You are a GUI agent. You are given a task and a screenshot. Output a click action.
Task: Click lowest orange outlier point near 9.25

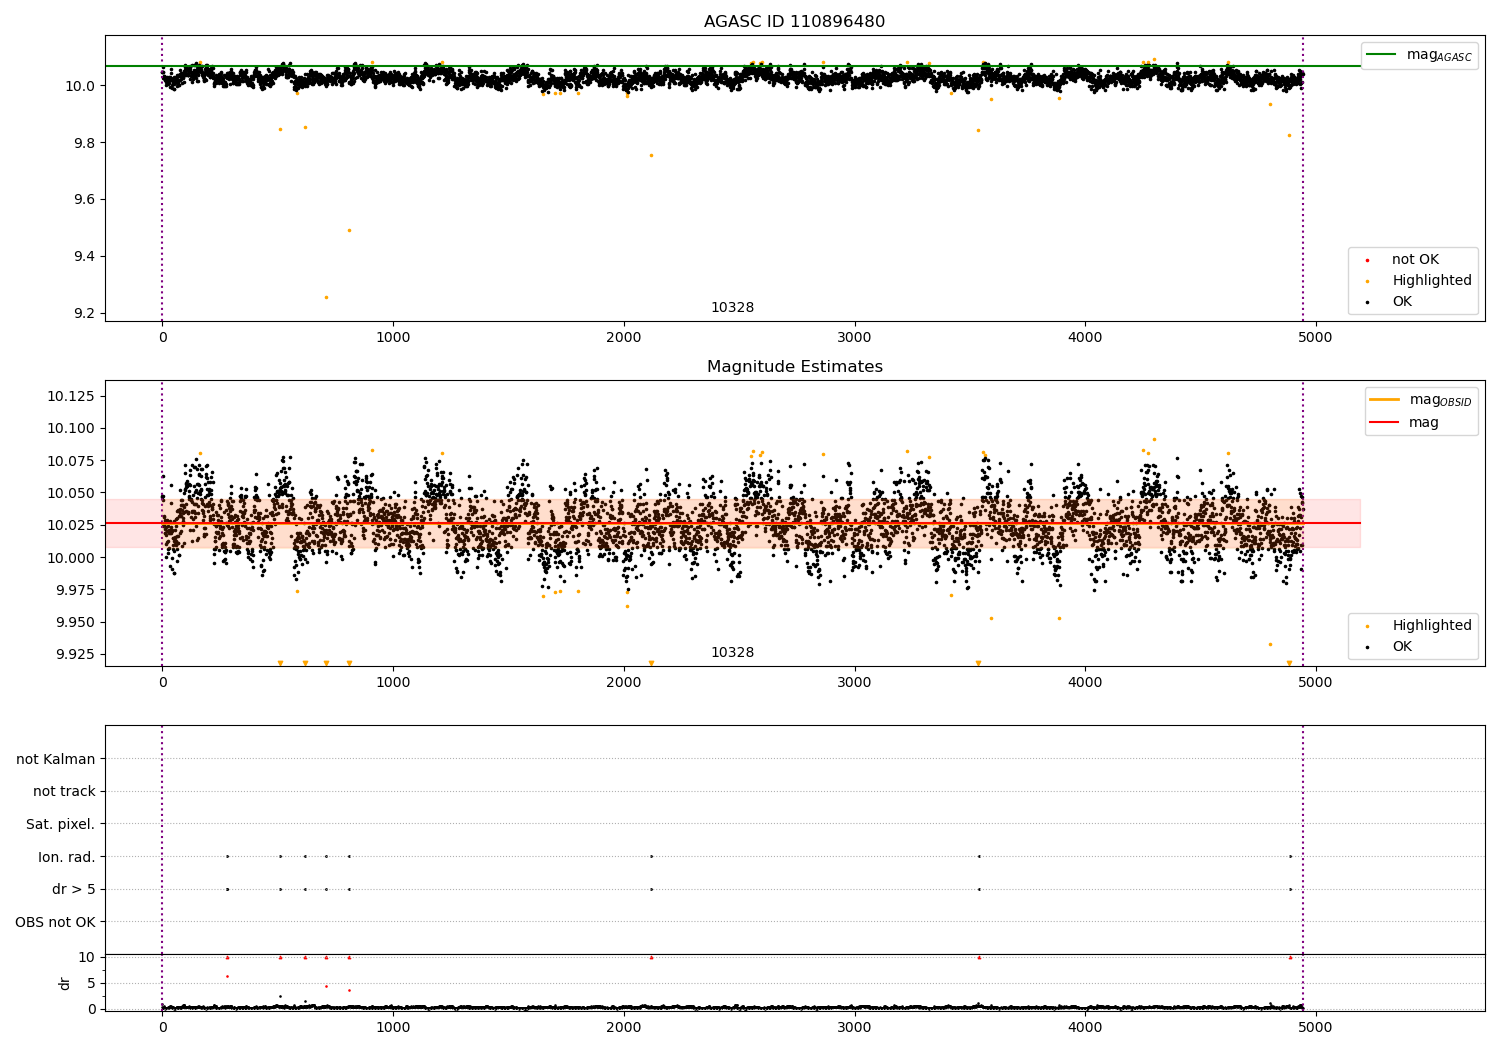pos(326,297)
